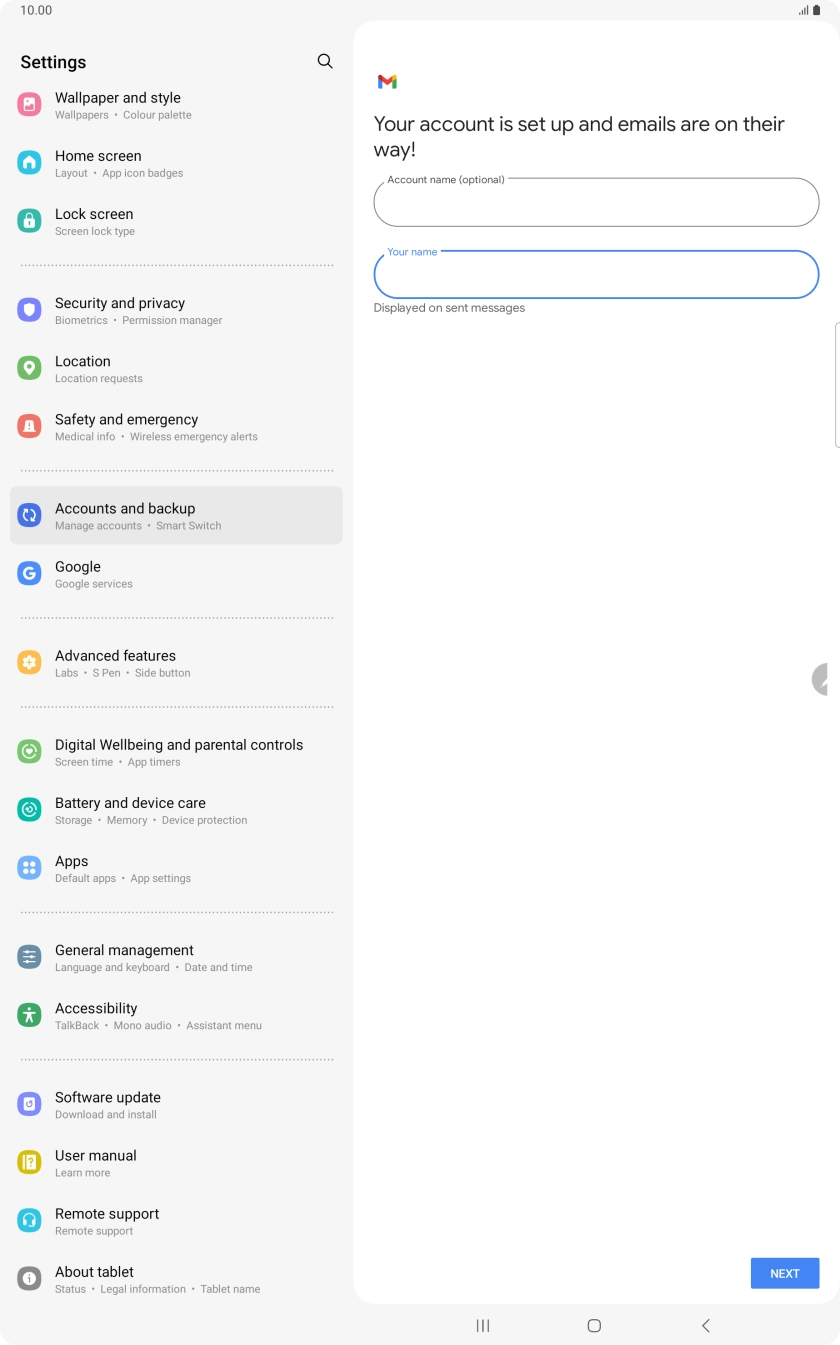Screen dimensions: 840x1345
Task: Open the Settings search icon
Action: pyautogui.click(x=325, y=61)
